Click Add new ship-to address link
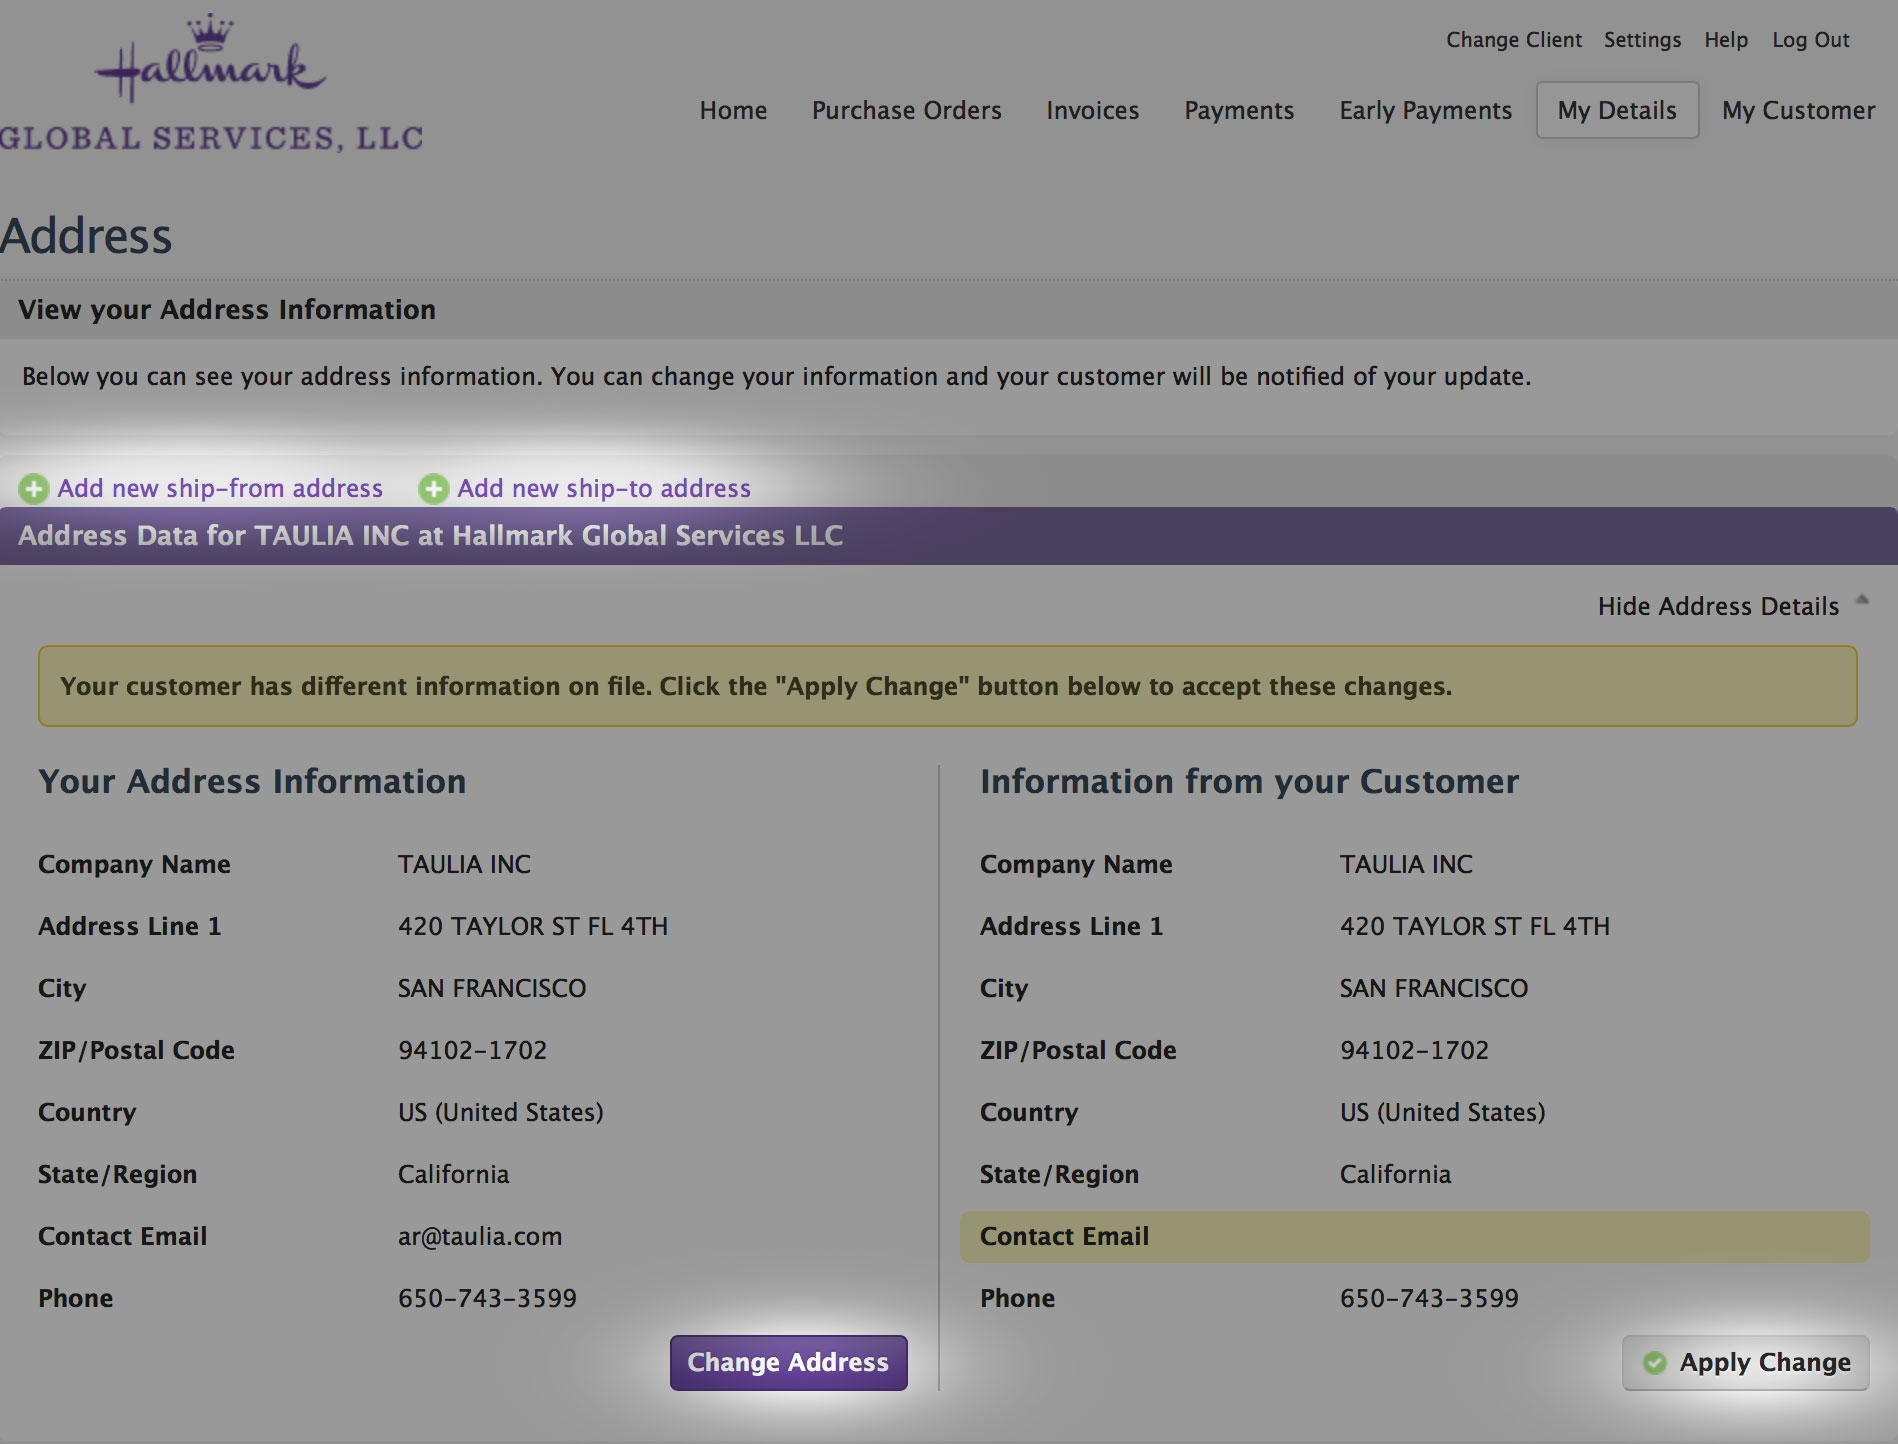Screen dimensions: 1898x1444 pos(604,488)
